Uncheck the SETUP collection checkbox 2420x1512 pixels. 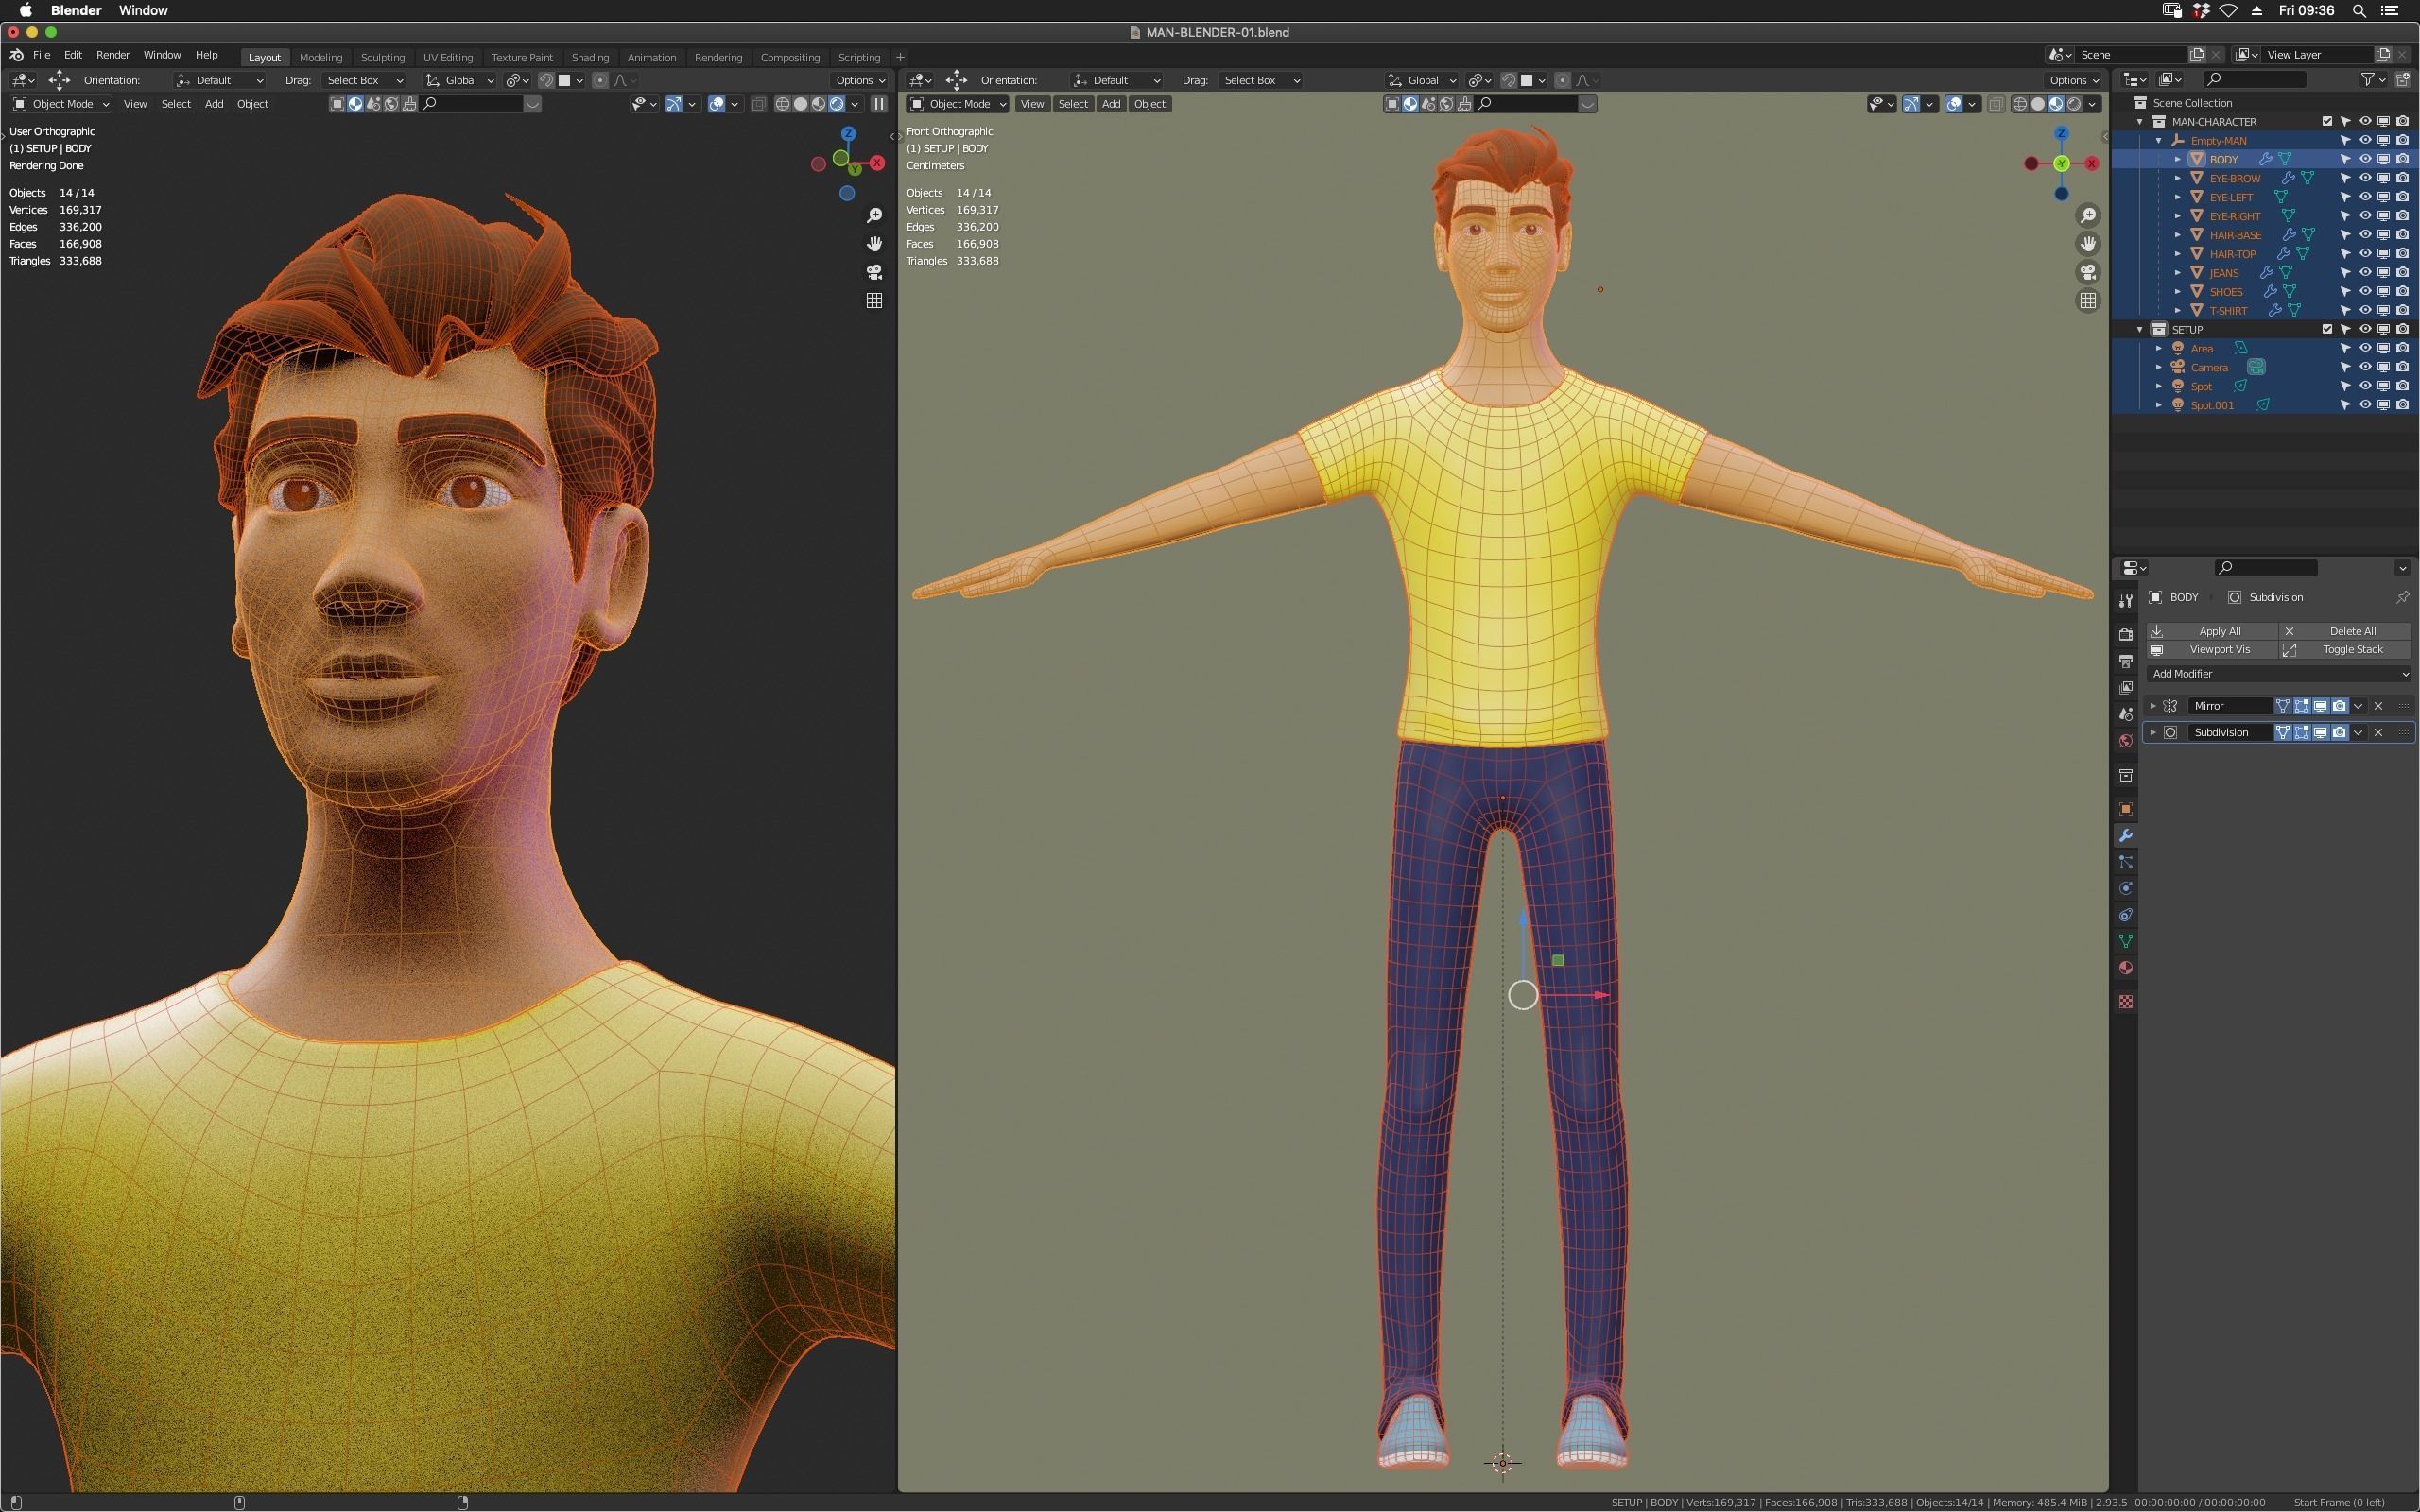(x=2327, y=329)
